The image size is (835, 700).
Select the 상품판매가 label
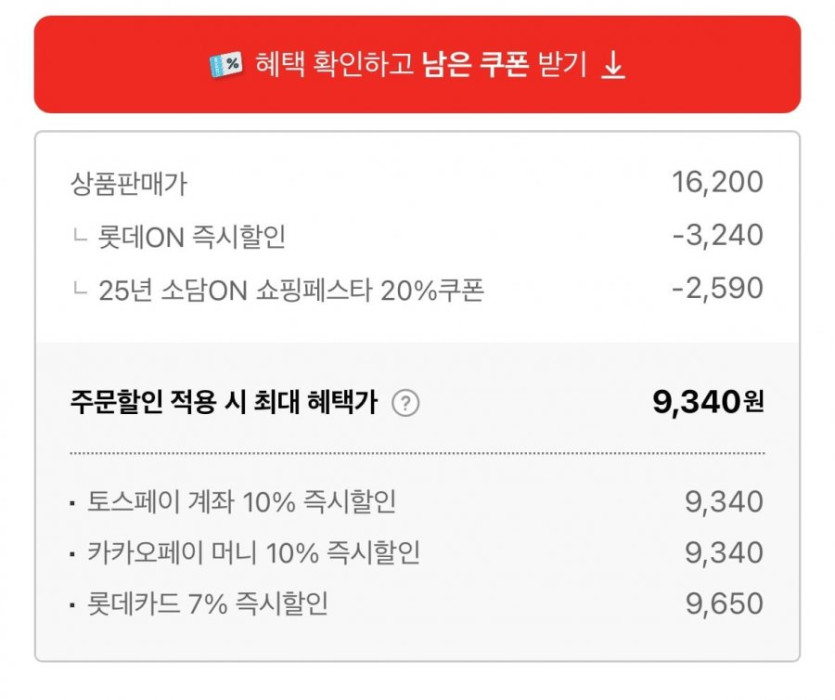coord(128,183)
